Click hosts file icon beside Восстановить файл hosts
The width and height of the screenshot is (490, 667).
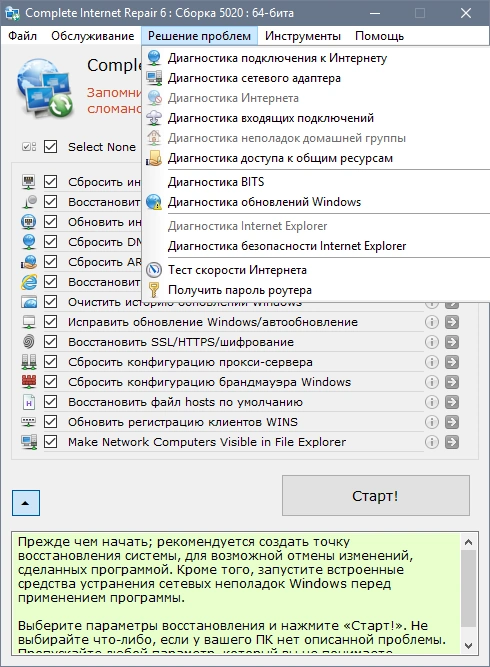point(29,402)
